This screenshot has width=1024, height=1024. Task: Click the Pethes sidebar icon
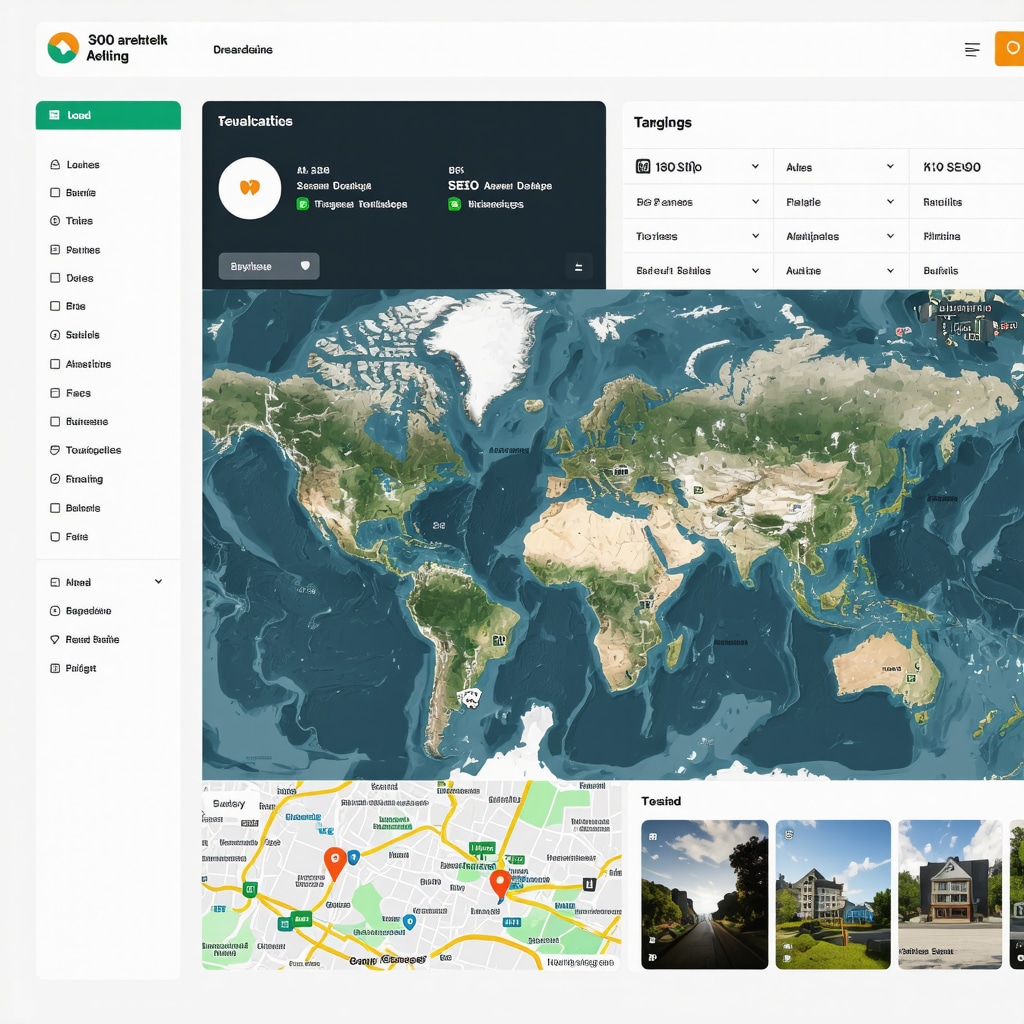click(x=55, y=249)
